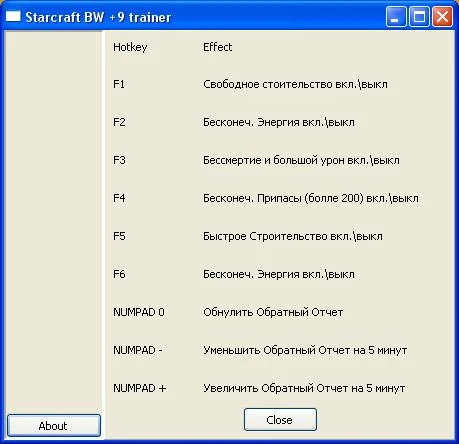Image resolution: width=459 pixels, height=444 pixels.
Task: Click the NUMPAD + hotkey label
Action: 139,388
